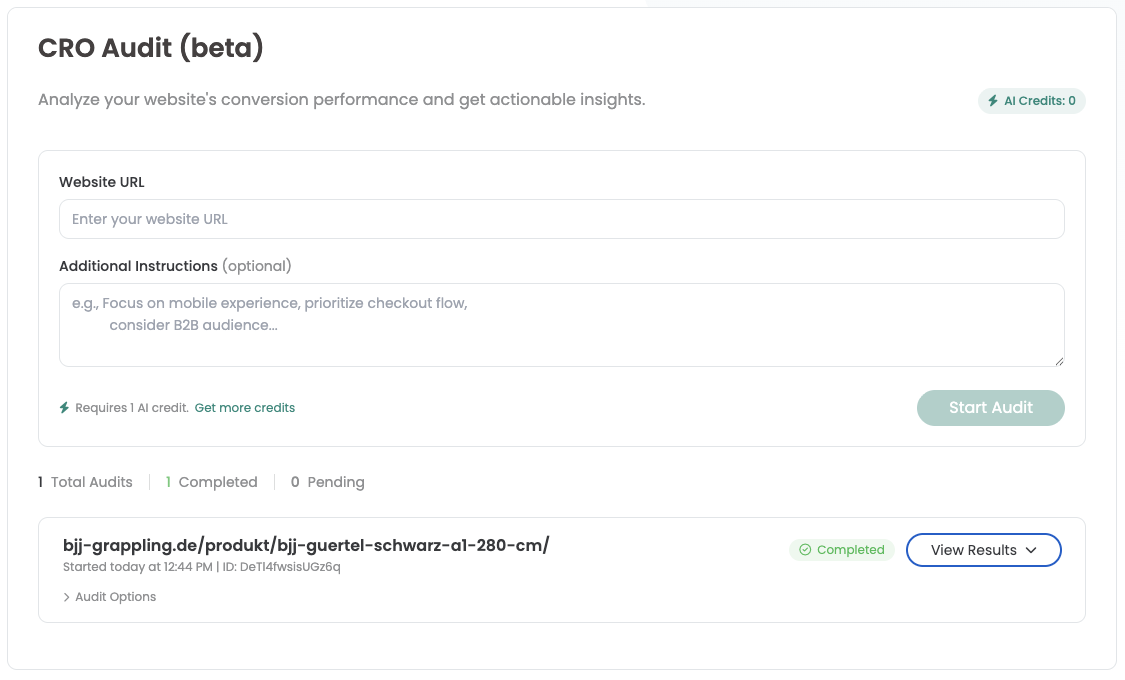Click the 0 Pending counter
This screenshot has width=1125, height=680.
327,482
